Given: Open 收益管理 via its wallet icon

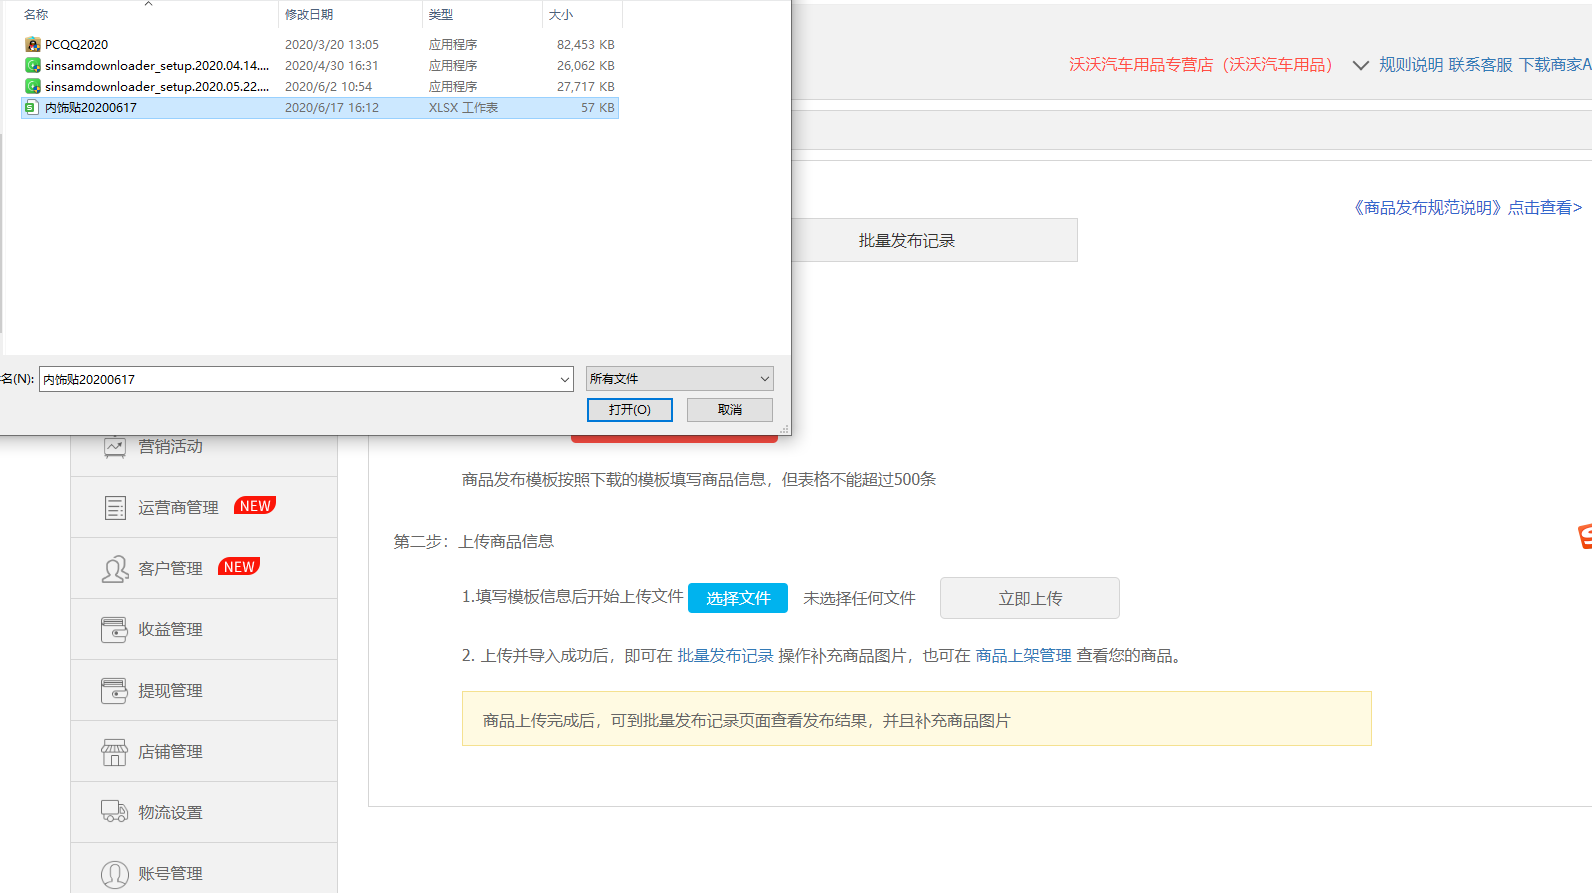Looking at the screenshot, I should pyautogui.click(x=115, y=630).
